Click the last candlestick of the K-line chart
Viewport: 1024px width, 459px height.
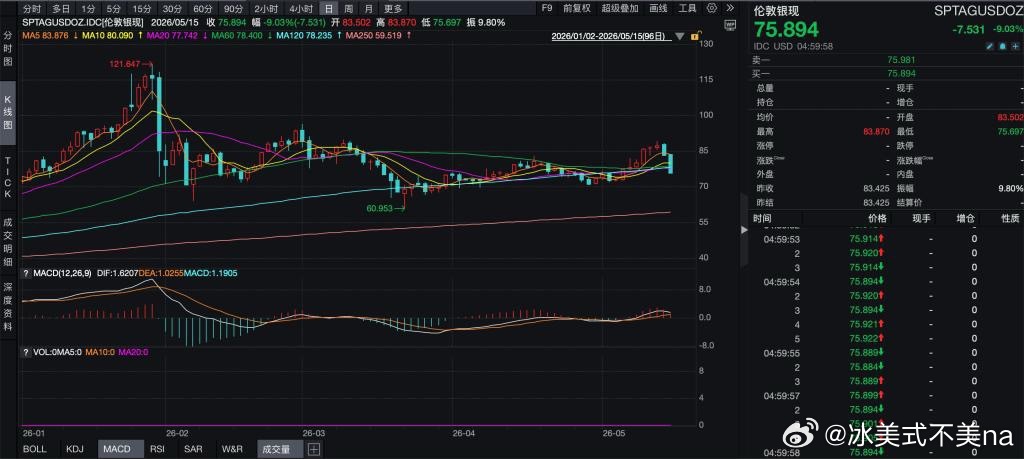tap(671, 163)
